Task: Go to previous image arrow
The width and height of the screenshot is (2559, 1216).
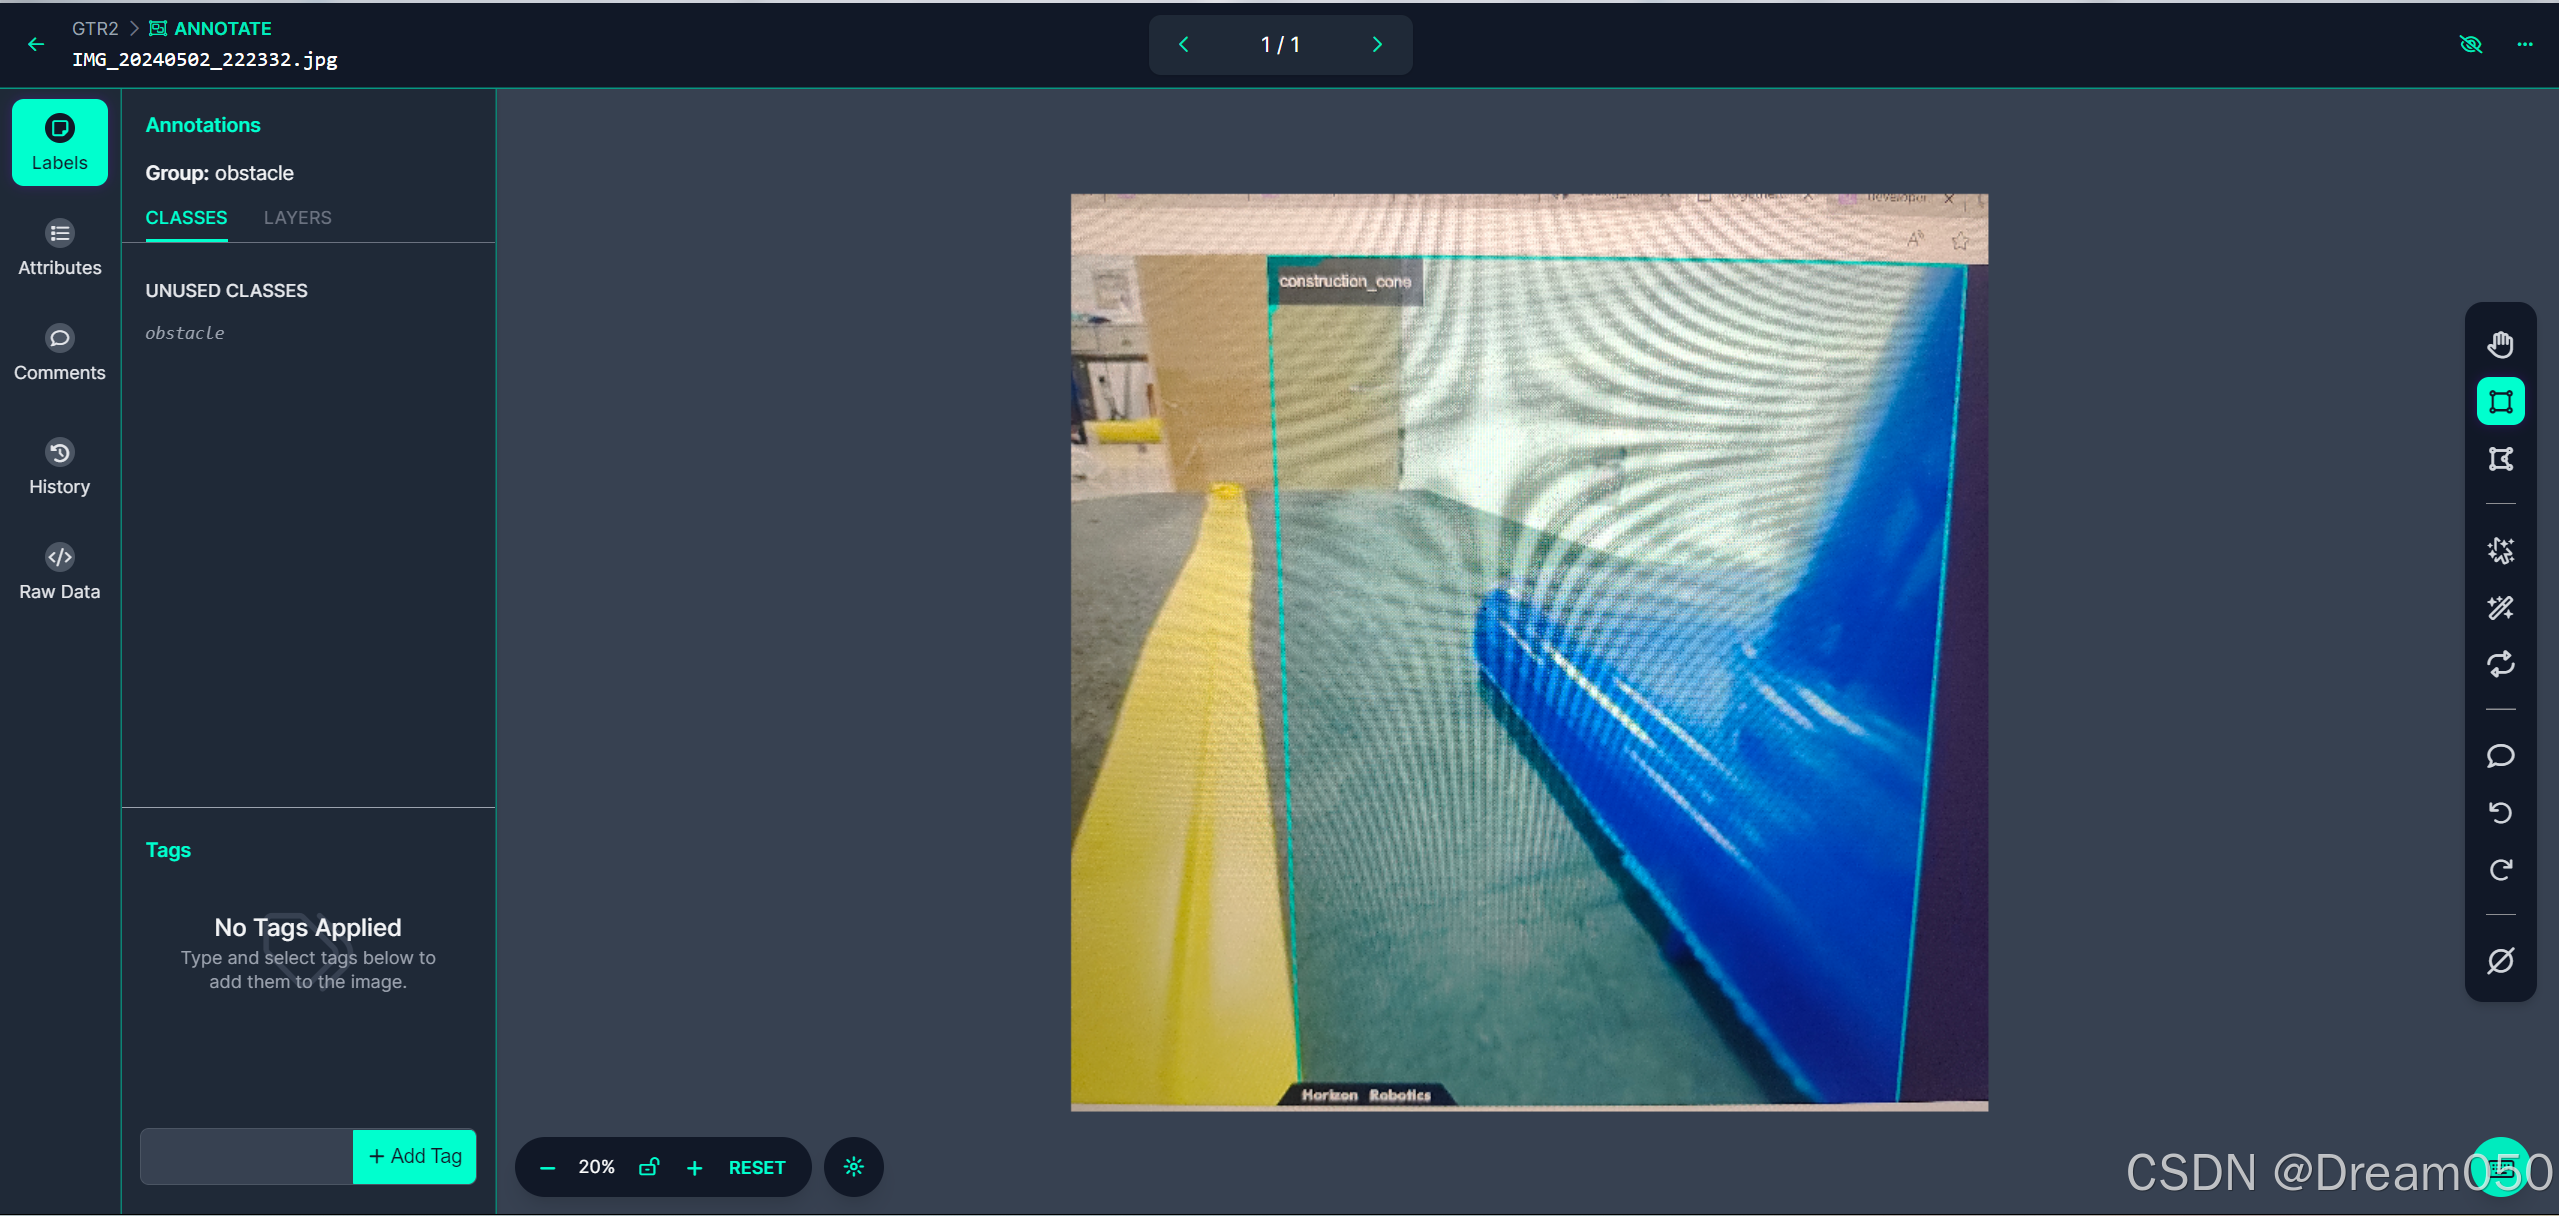Action: point(1184,44)
